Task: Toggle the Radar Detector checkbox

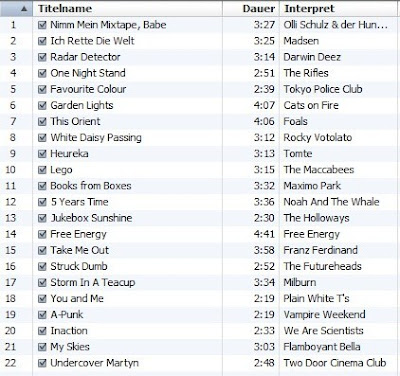Action: (x=42, y=57)
